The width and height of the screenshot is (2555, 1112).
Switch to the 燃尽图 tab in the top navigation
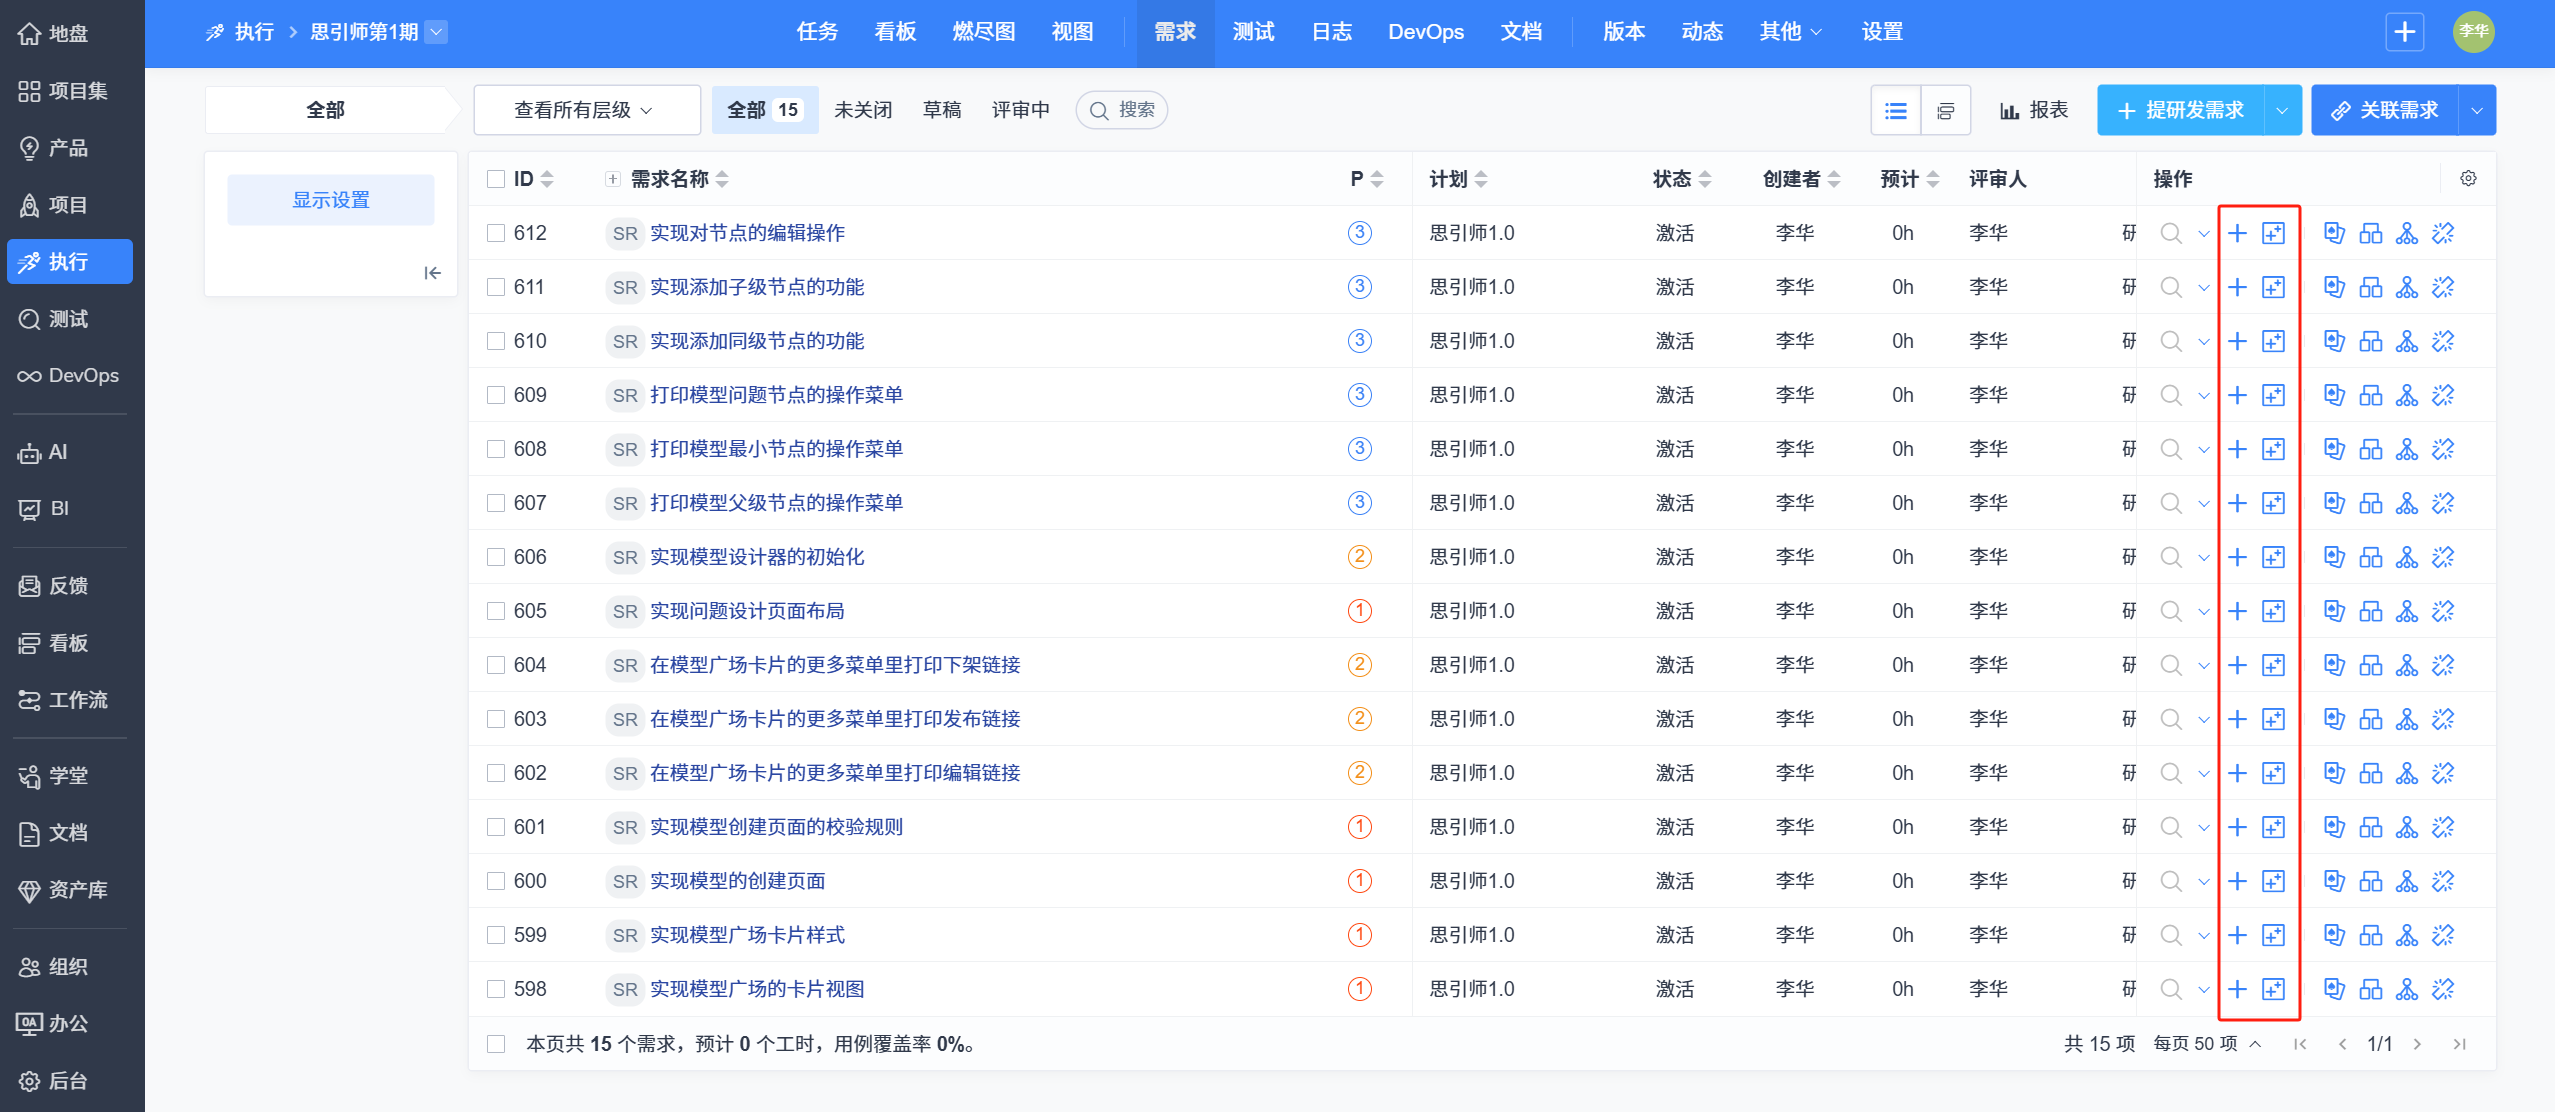pyautogui.click(x=983, y=32)
